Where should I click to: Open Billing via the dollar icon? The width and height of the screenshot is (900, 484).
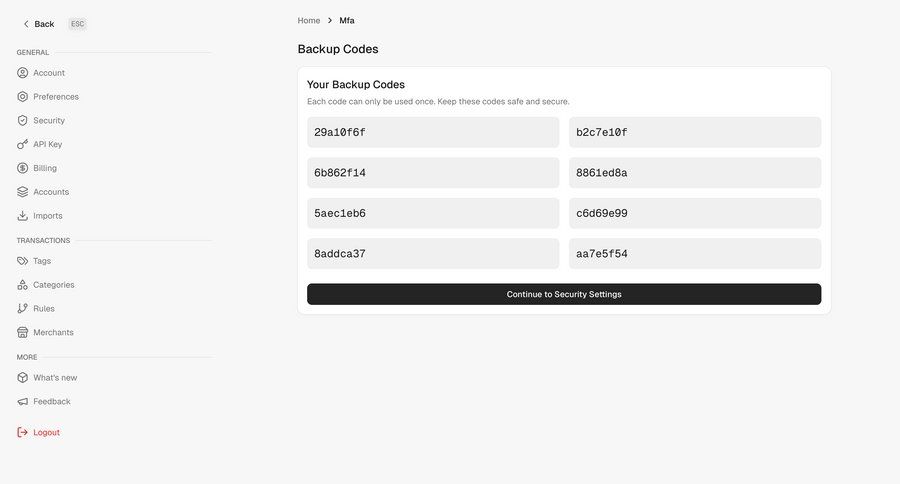point(22,168)
